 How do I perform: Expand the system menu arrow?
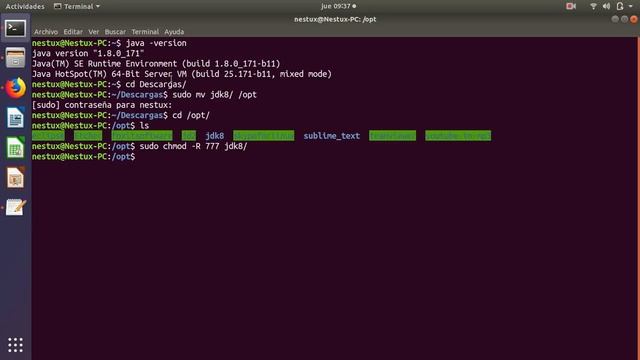point(630,6)
